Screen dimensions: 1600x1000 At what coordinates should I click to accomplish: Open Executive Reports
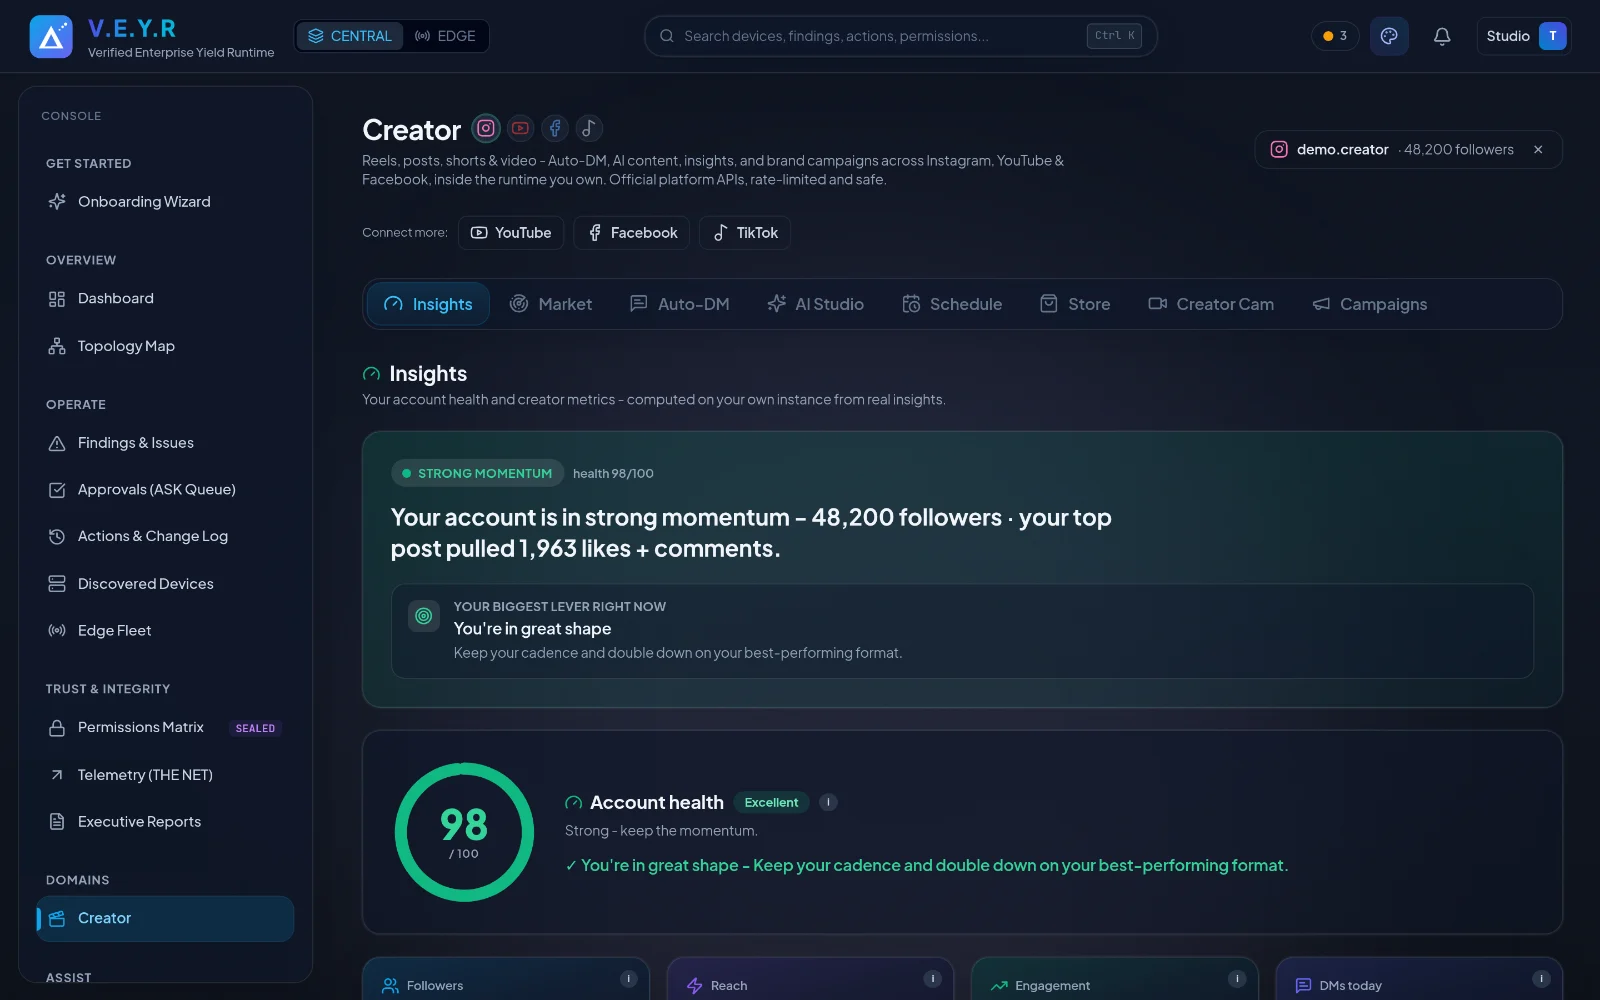coord(165,822)
